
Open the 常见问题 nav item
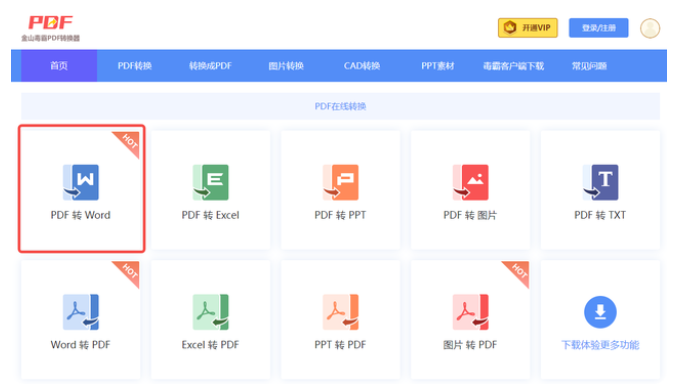[x=589, y=66]
